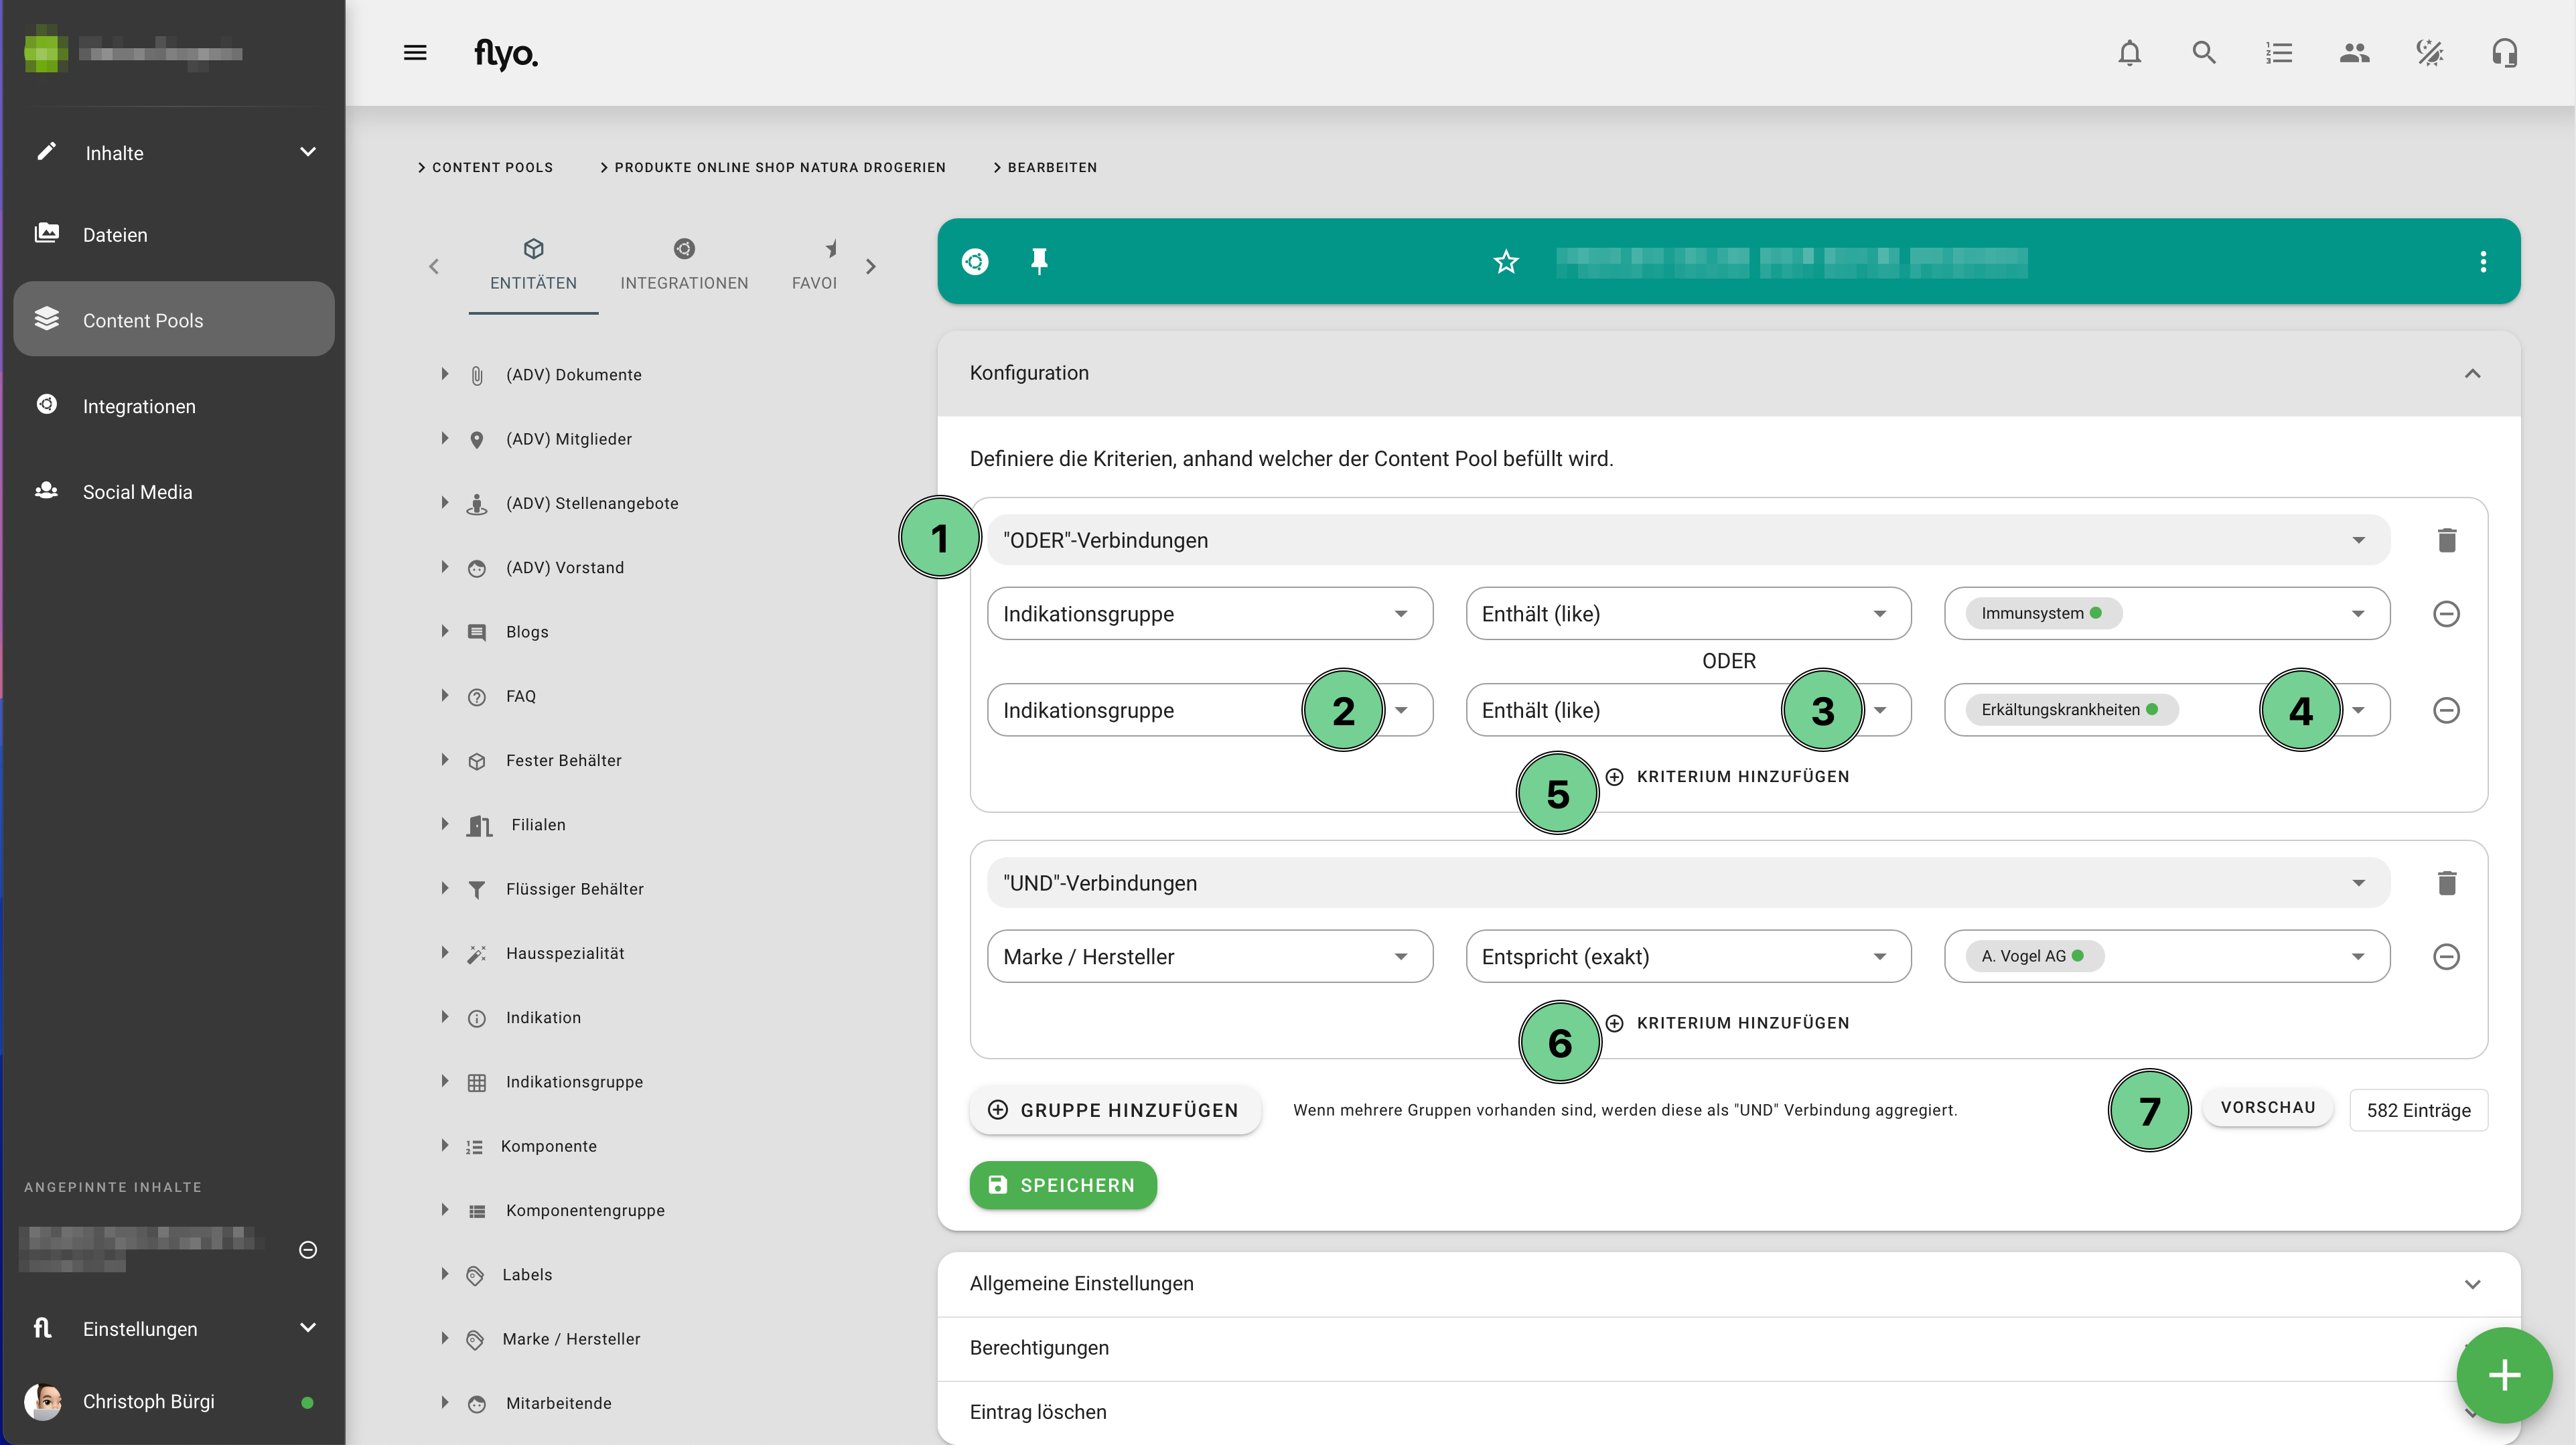Screen dimensions: 2576x1445
Task: Click Gruppe hinzufügen button
Action: tap(1114, 1110)
